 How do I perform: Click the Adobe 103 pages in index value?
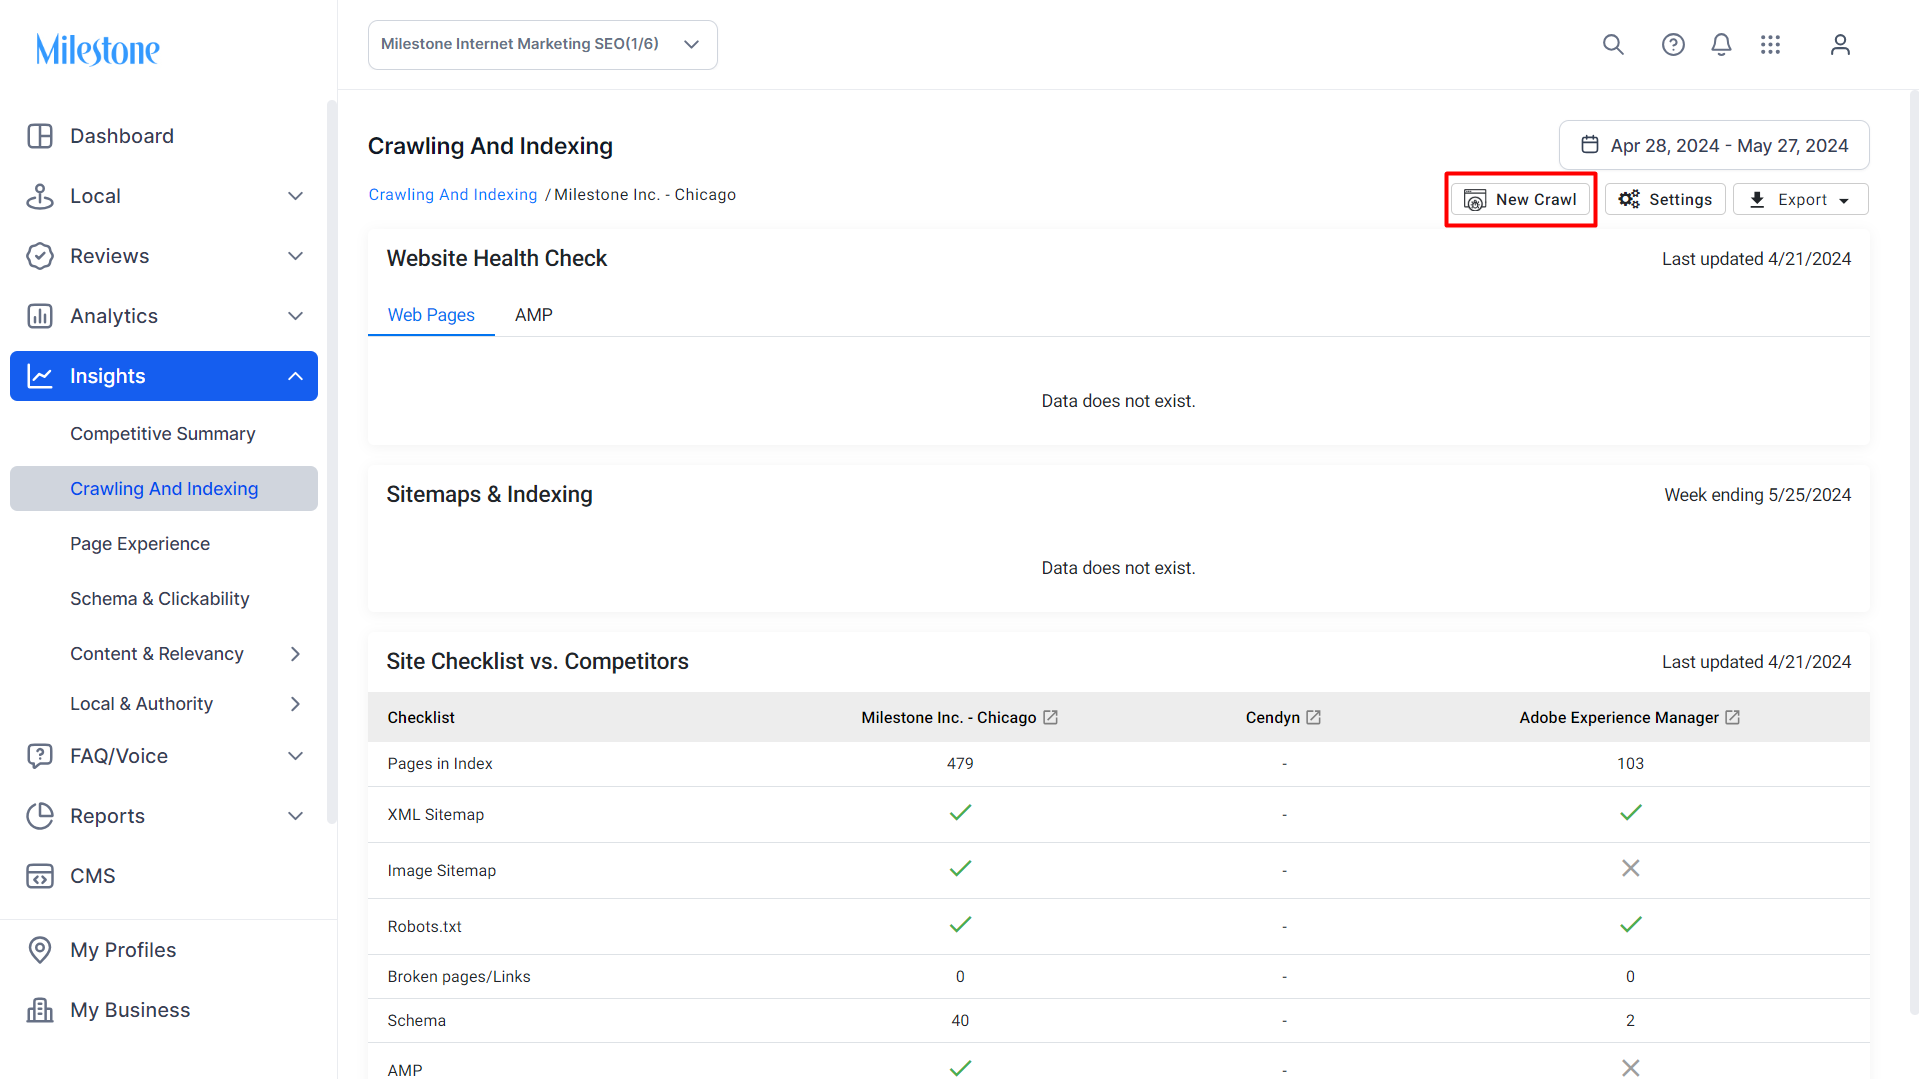(1630, 764)
